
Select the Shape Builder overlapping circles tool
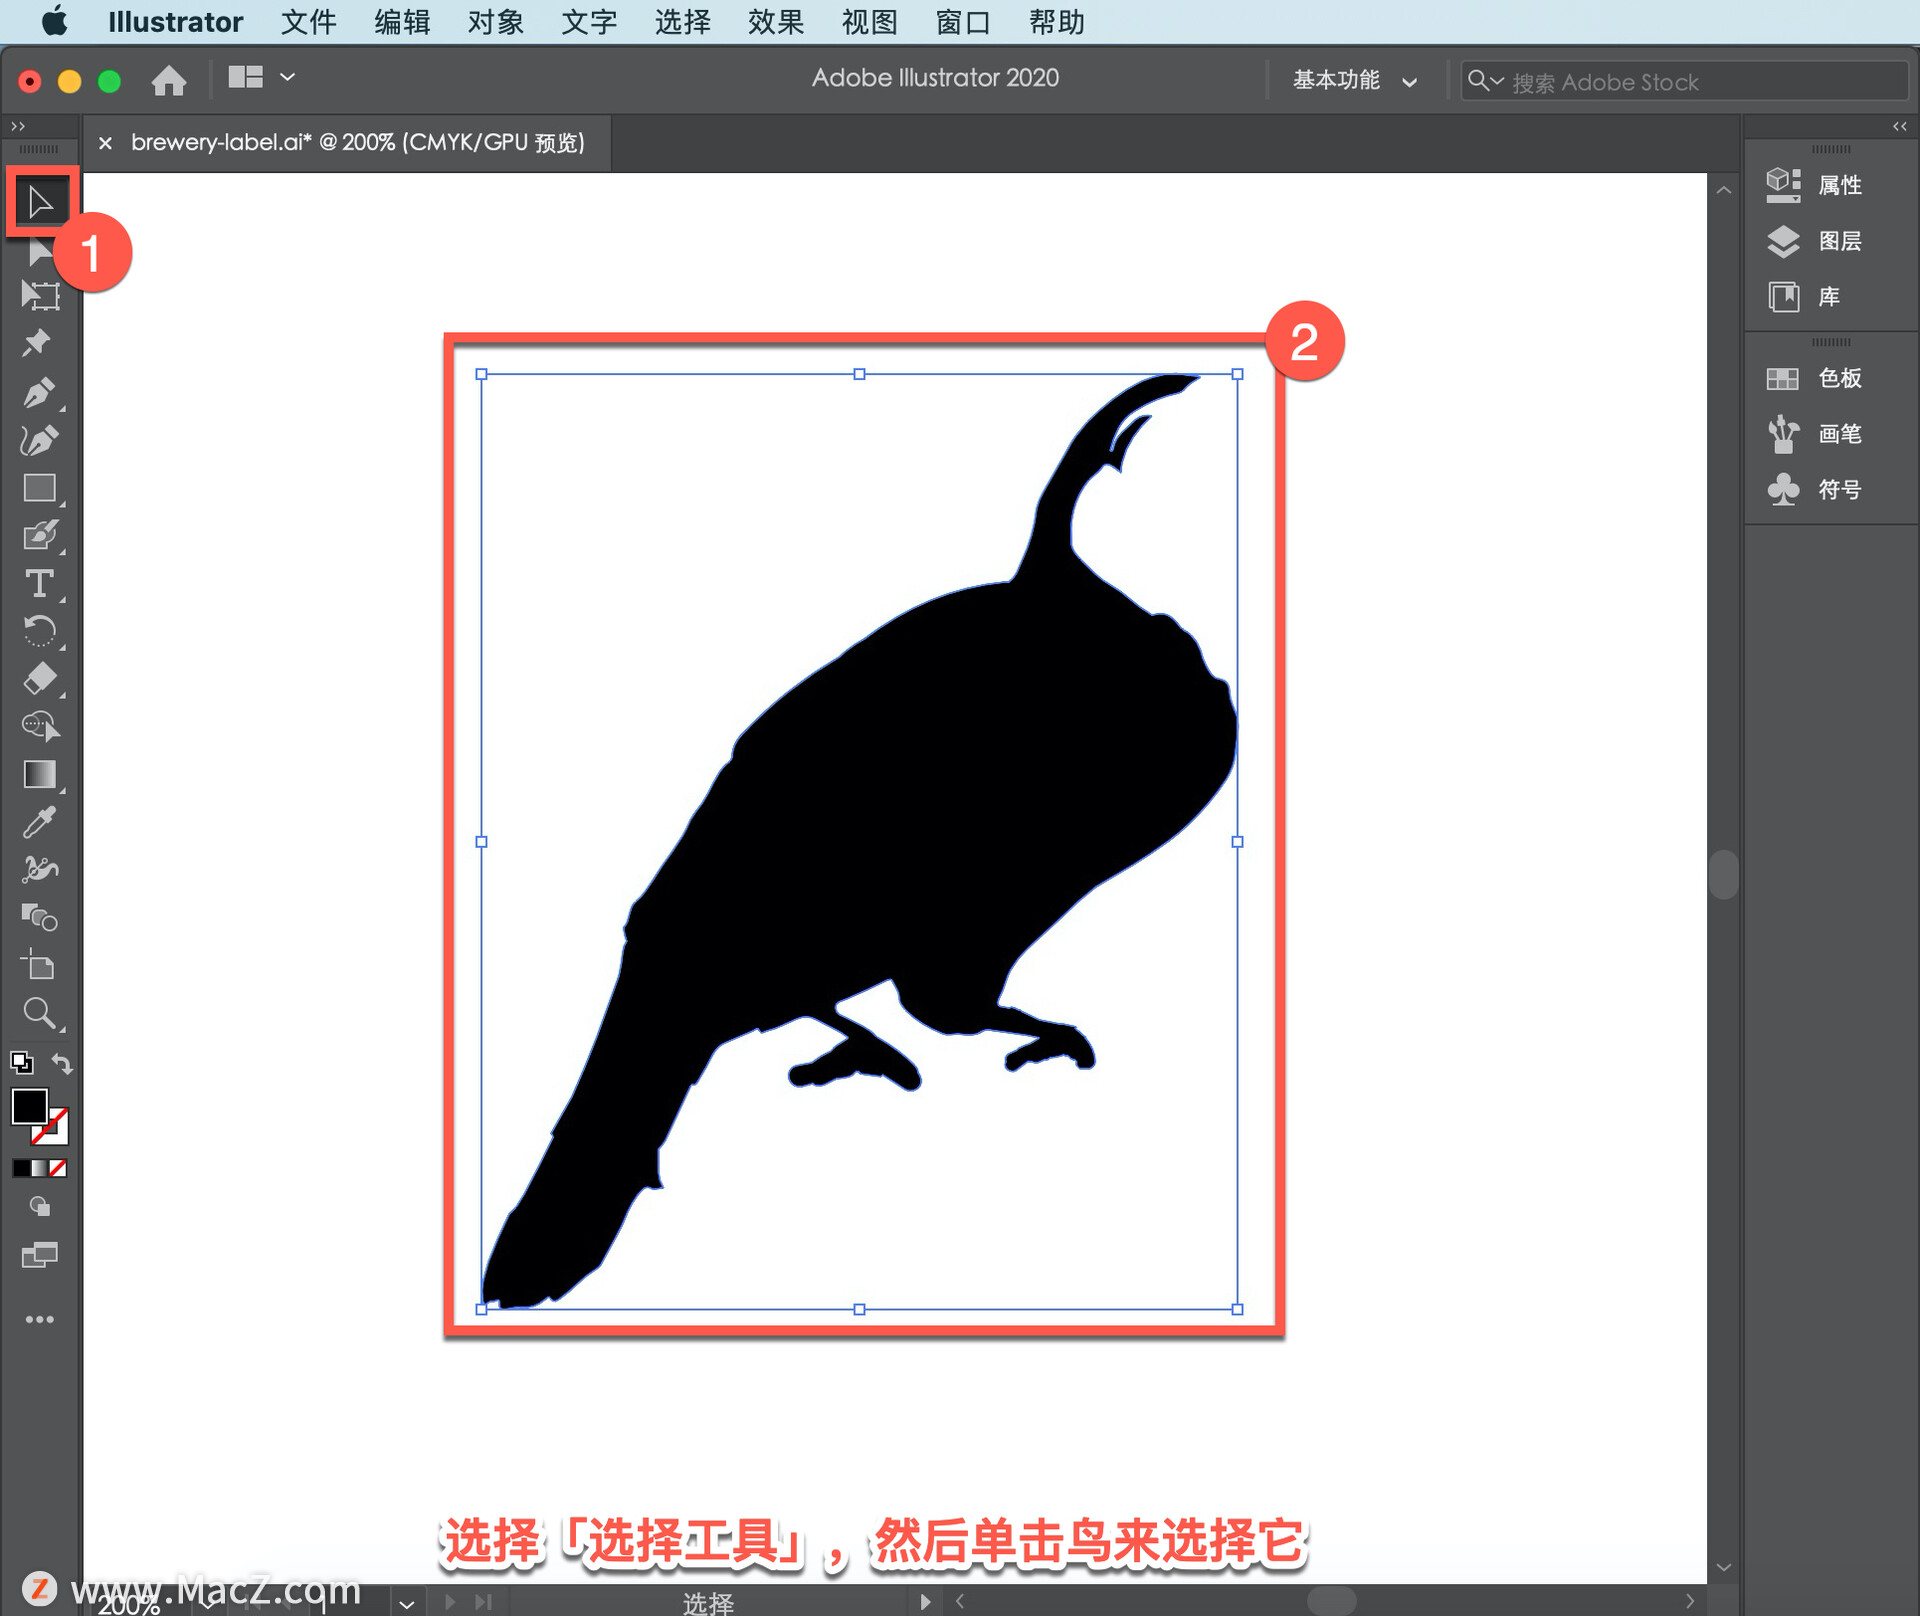[x=40, y=917]
